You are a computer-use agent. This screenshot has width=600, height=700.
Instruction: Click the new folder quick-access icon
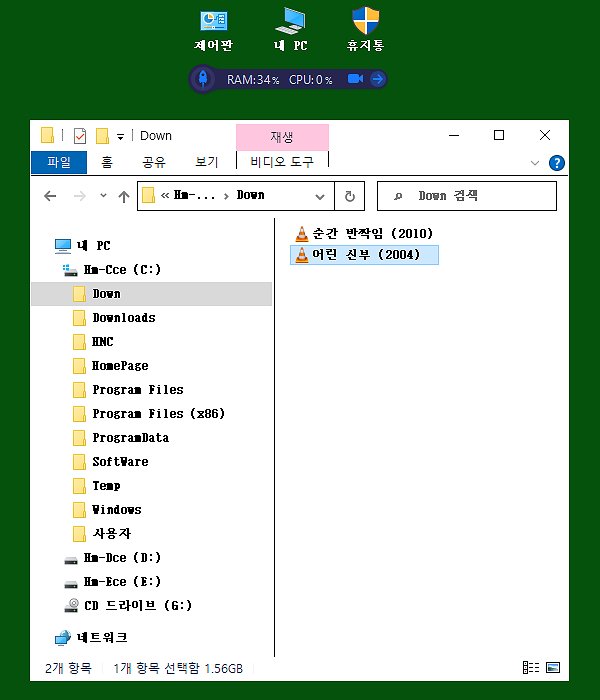pyautogui.click(x=102, y=136)
